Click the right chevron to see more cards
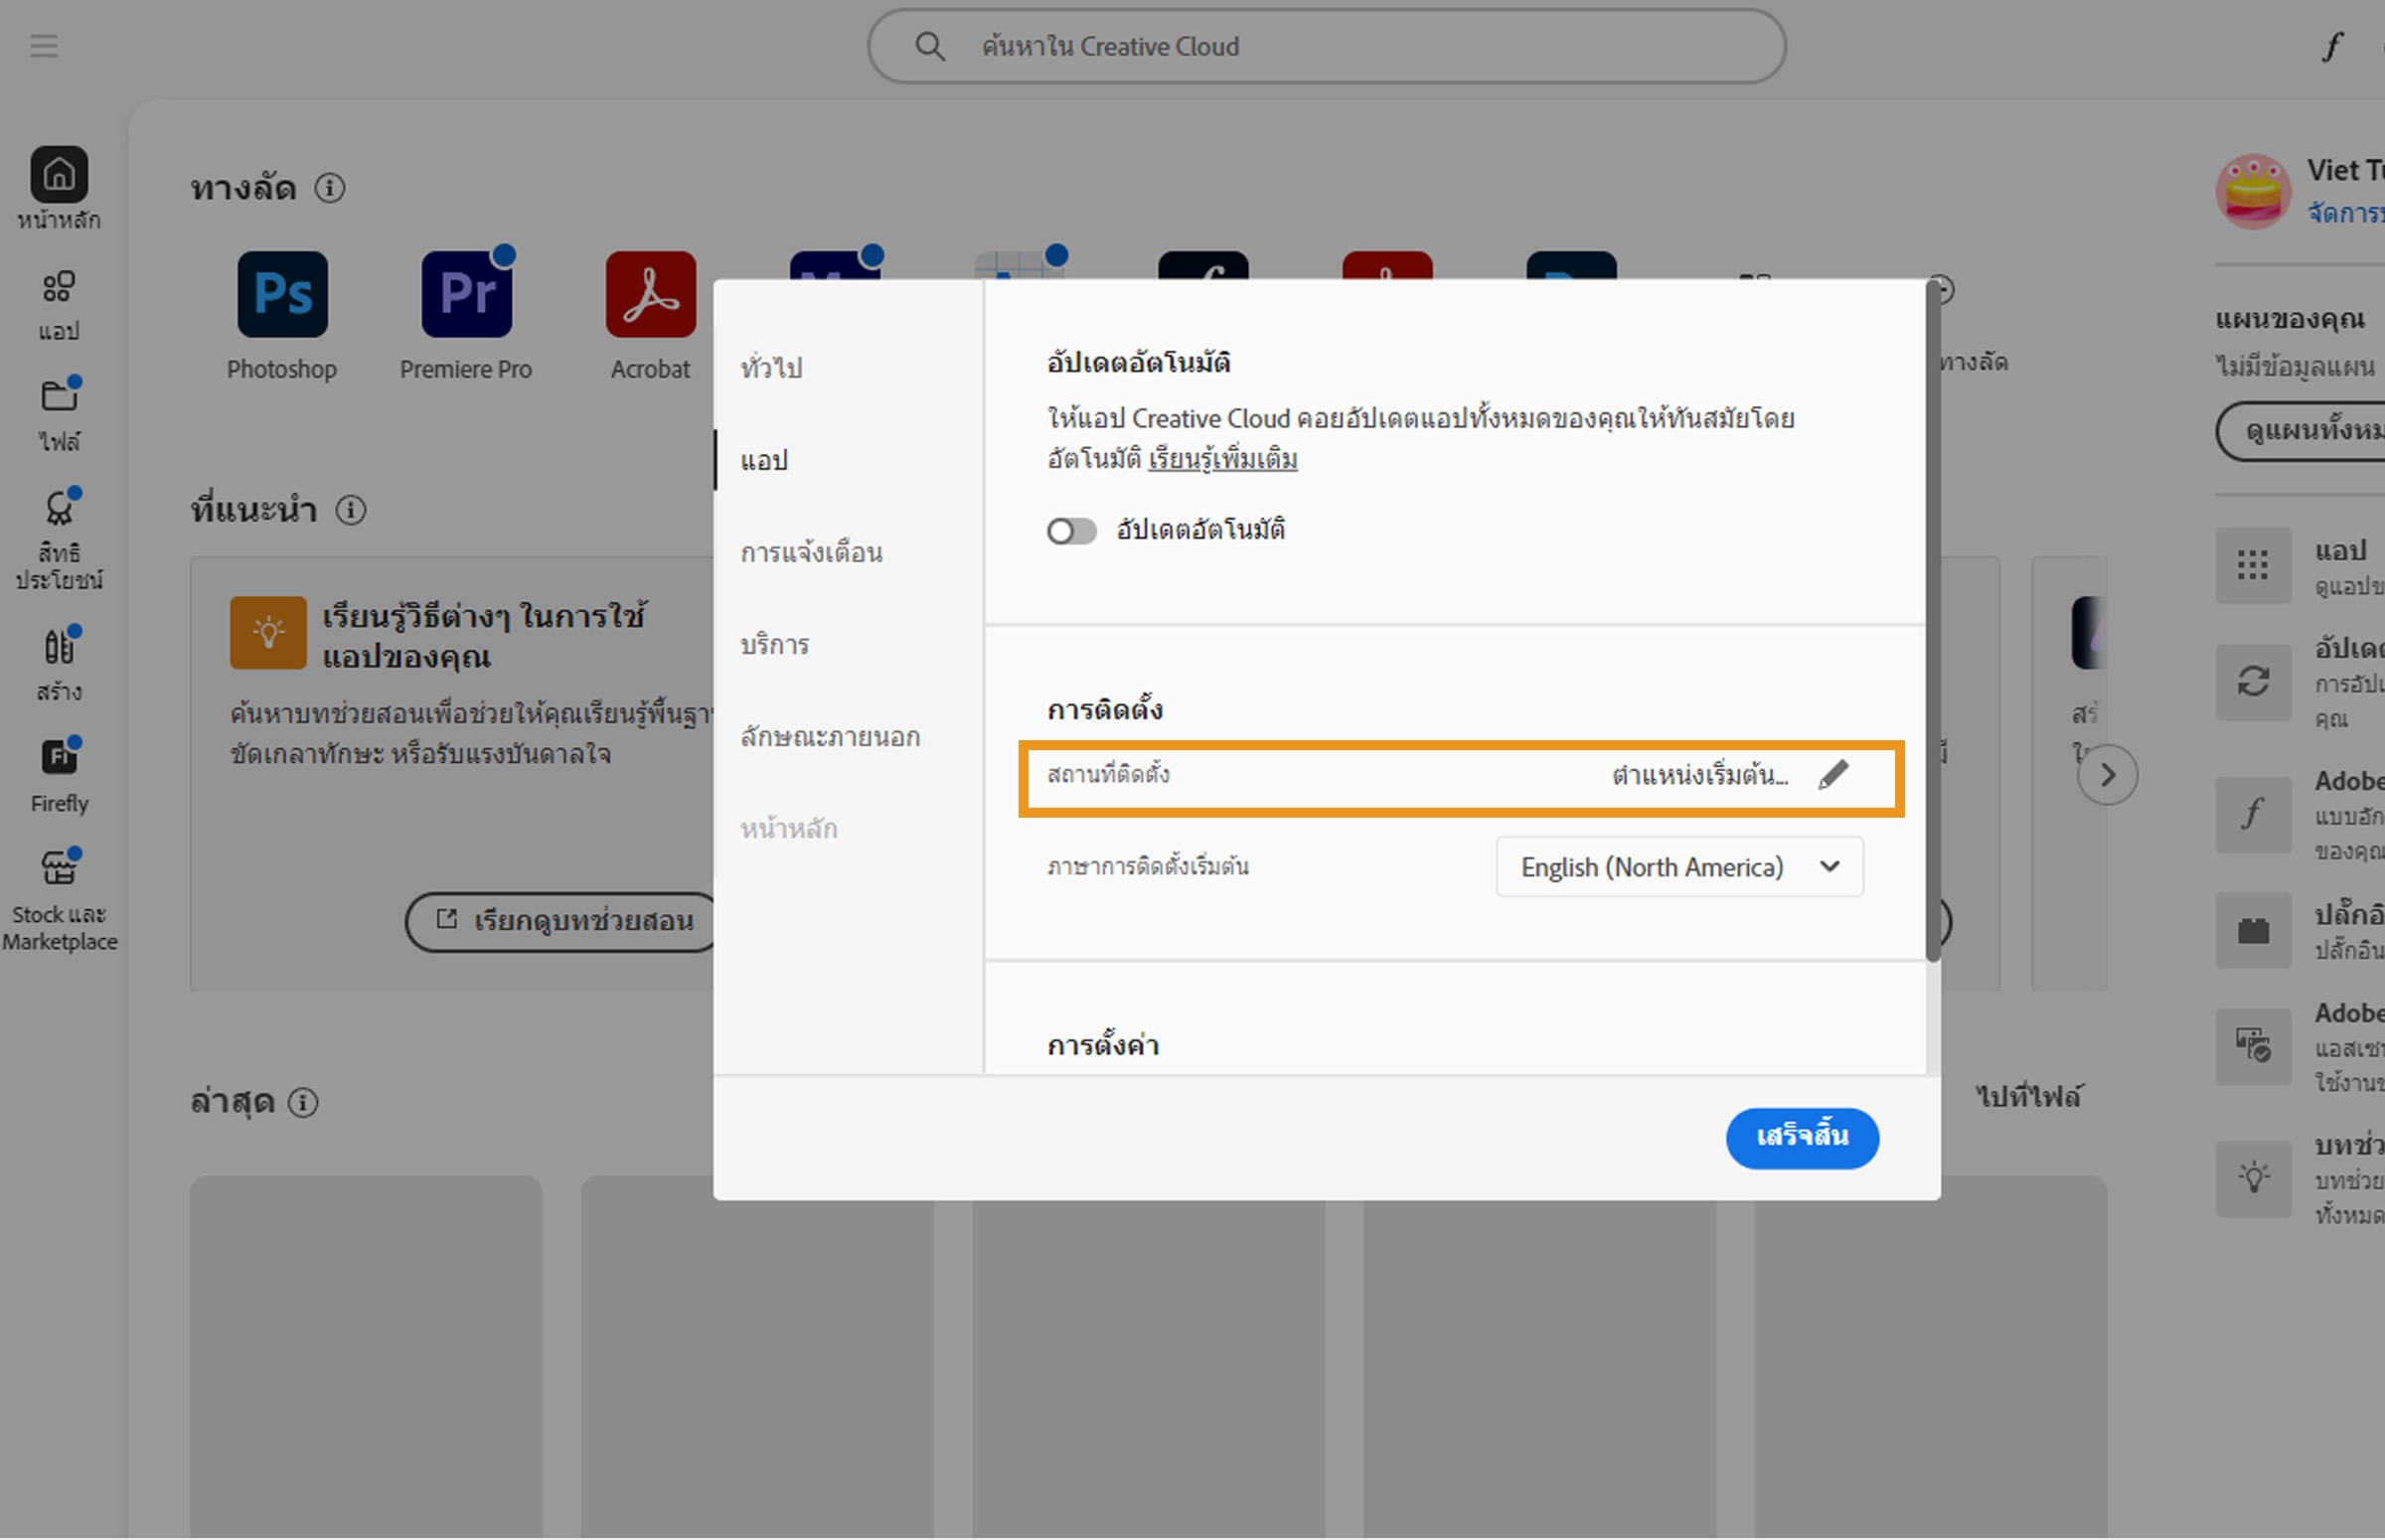 coord(2109,773)
